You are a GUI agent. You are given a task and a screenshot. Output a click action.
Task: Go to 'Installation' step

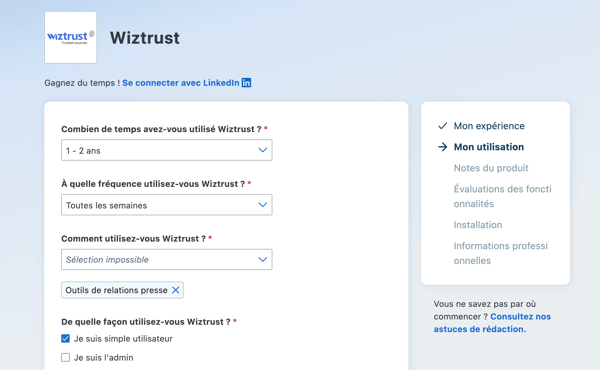[x=478, y=225]
